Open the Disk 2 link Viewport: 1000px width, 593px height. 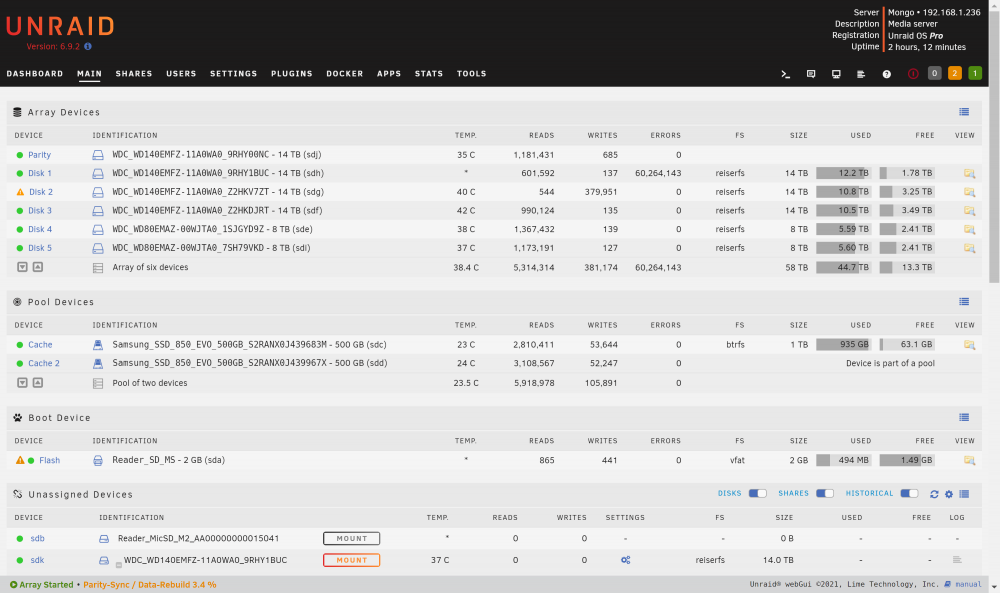[x=41, y=192]
